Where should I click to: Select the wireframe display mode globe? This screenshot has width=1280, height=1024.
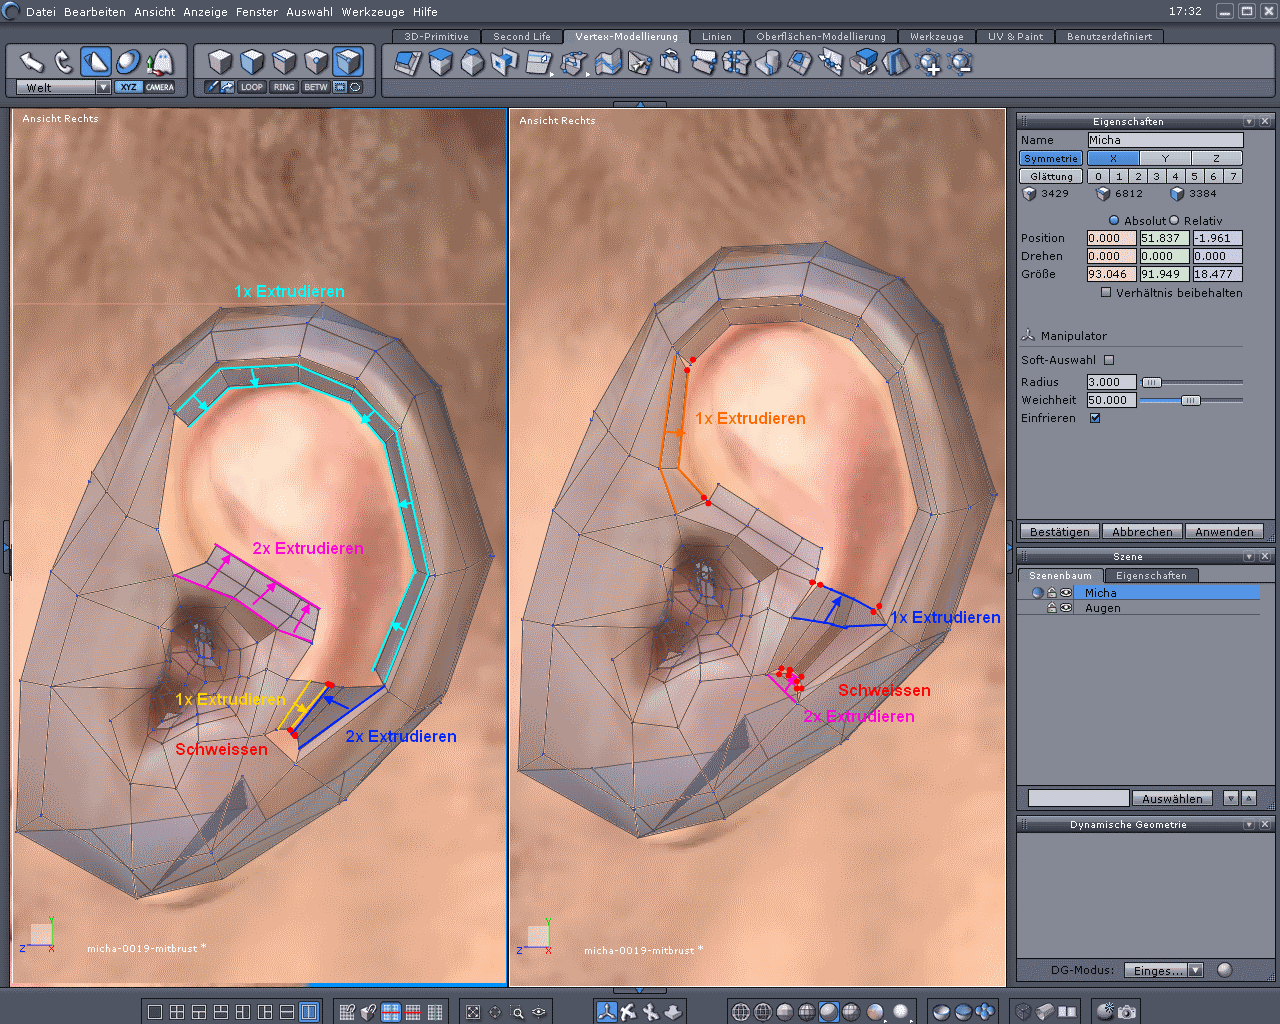tap(741, 1012)
